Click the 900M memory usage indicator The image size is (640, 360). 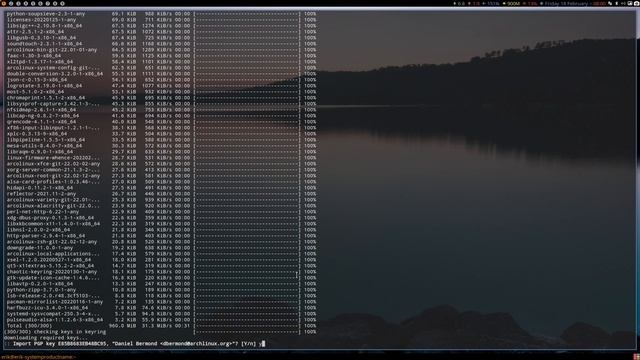coord(511,3)
